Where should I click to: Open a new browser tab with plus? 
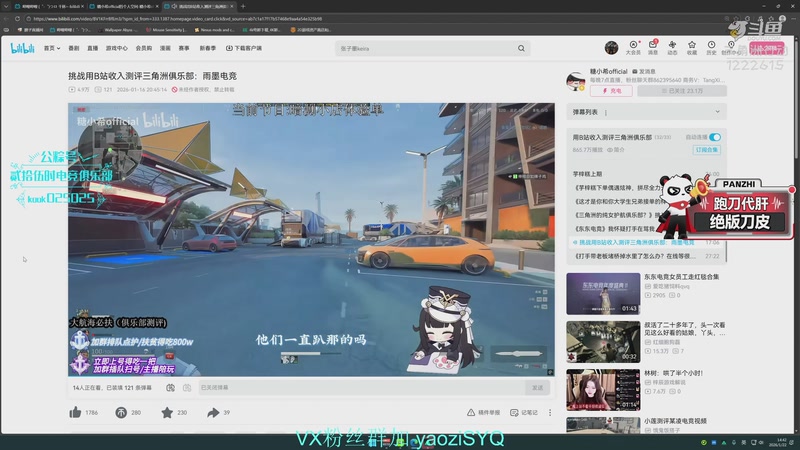coord(243,6)
